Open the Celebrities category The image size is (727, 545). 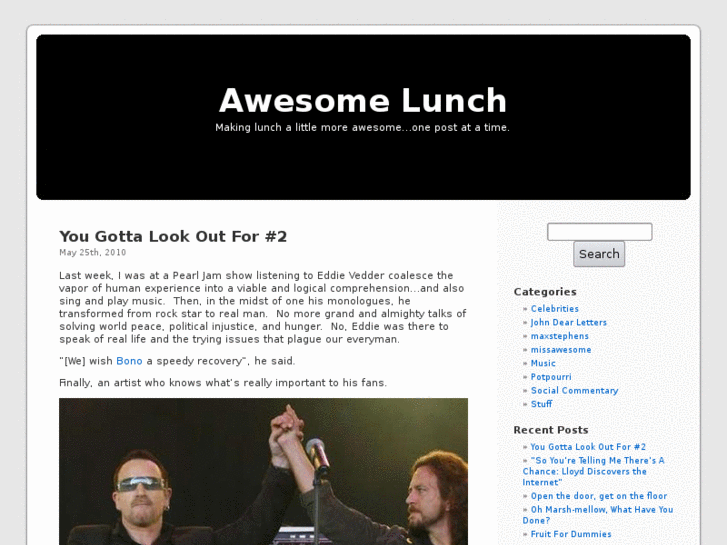tap(555, 308)
